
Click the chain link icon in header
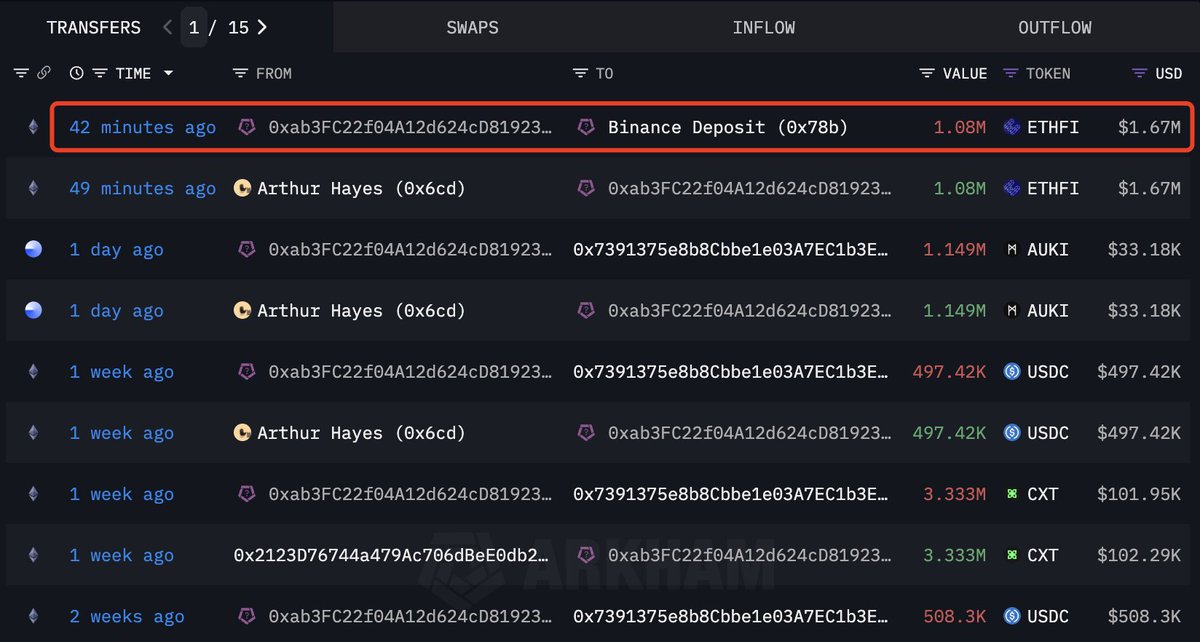44,73
